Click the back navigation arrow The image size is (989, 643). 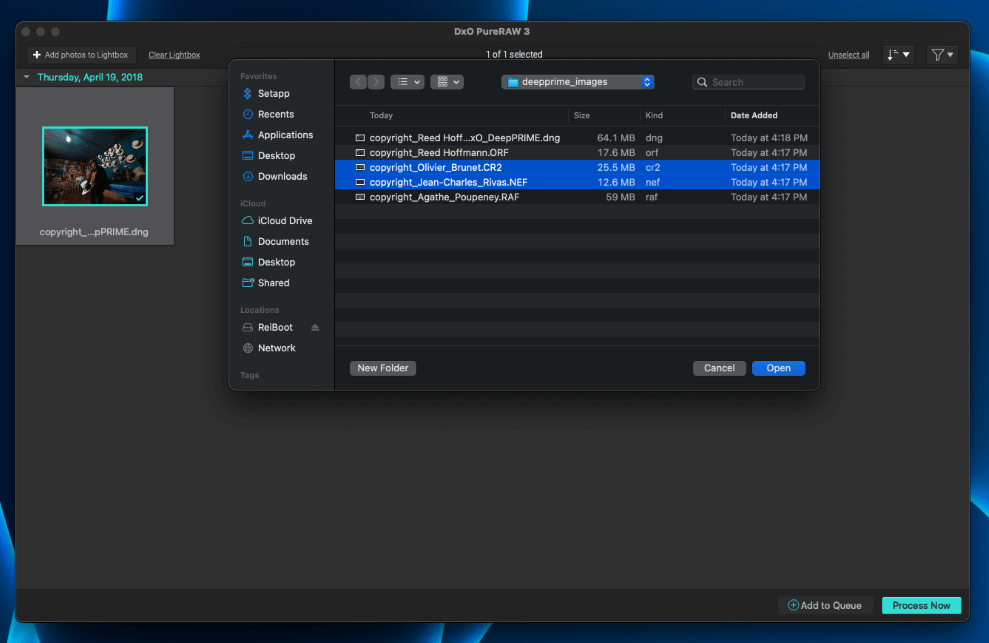(x=358, y=82)
